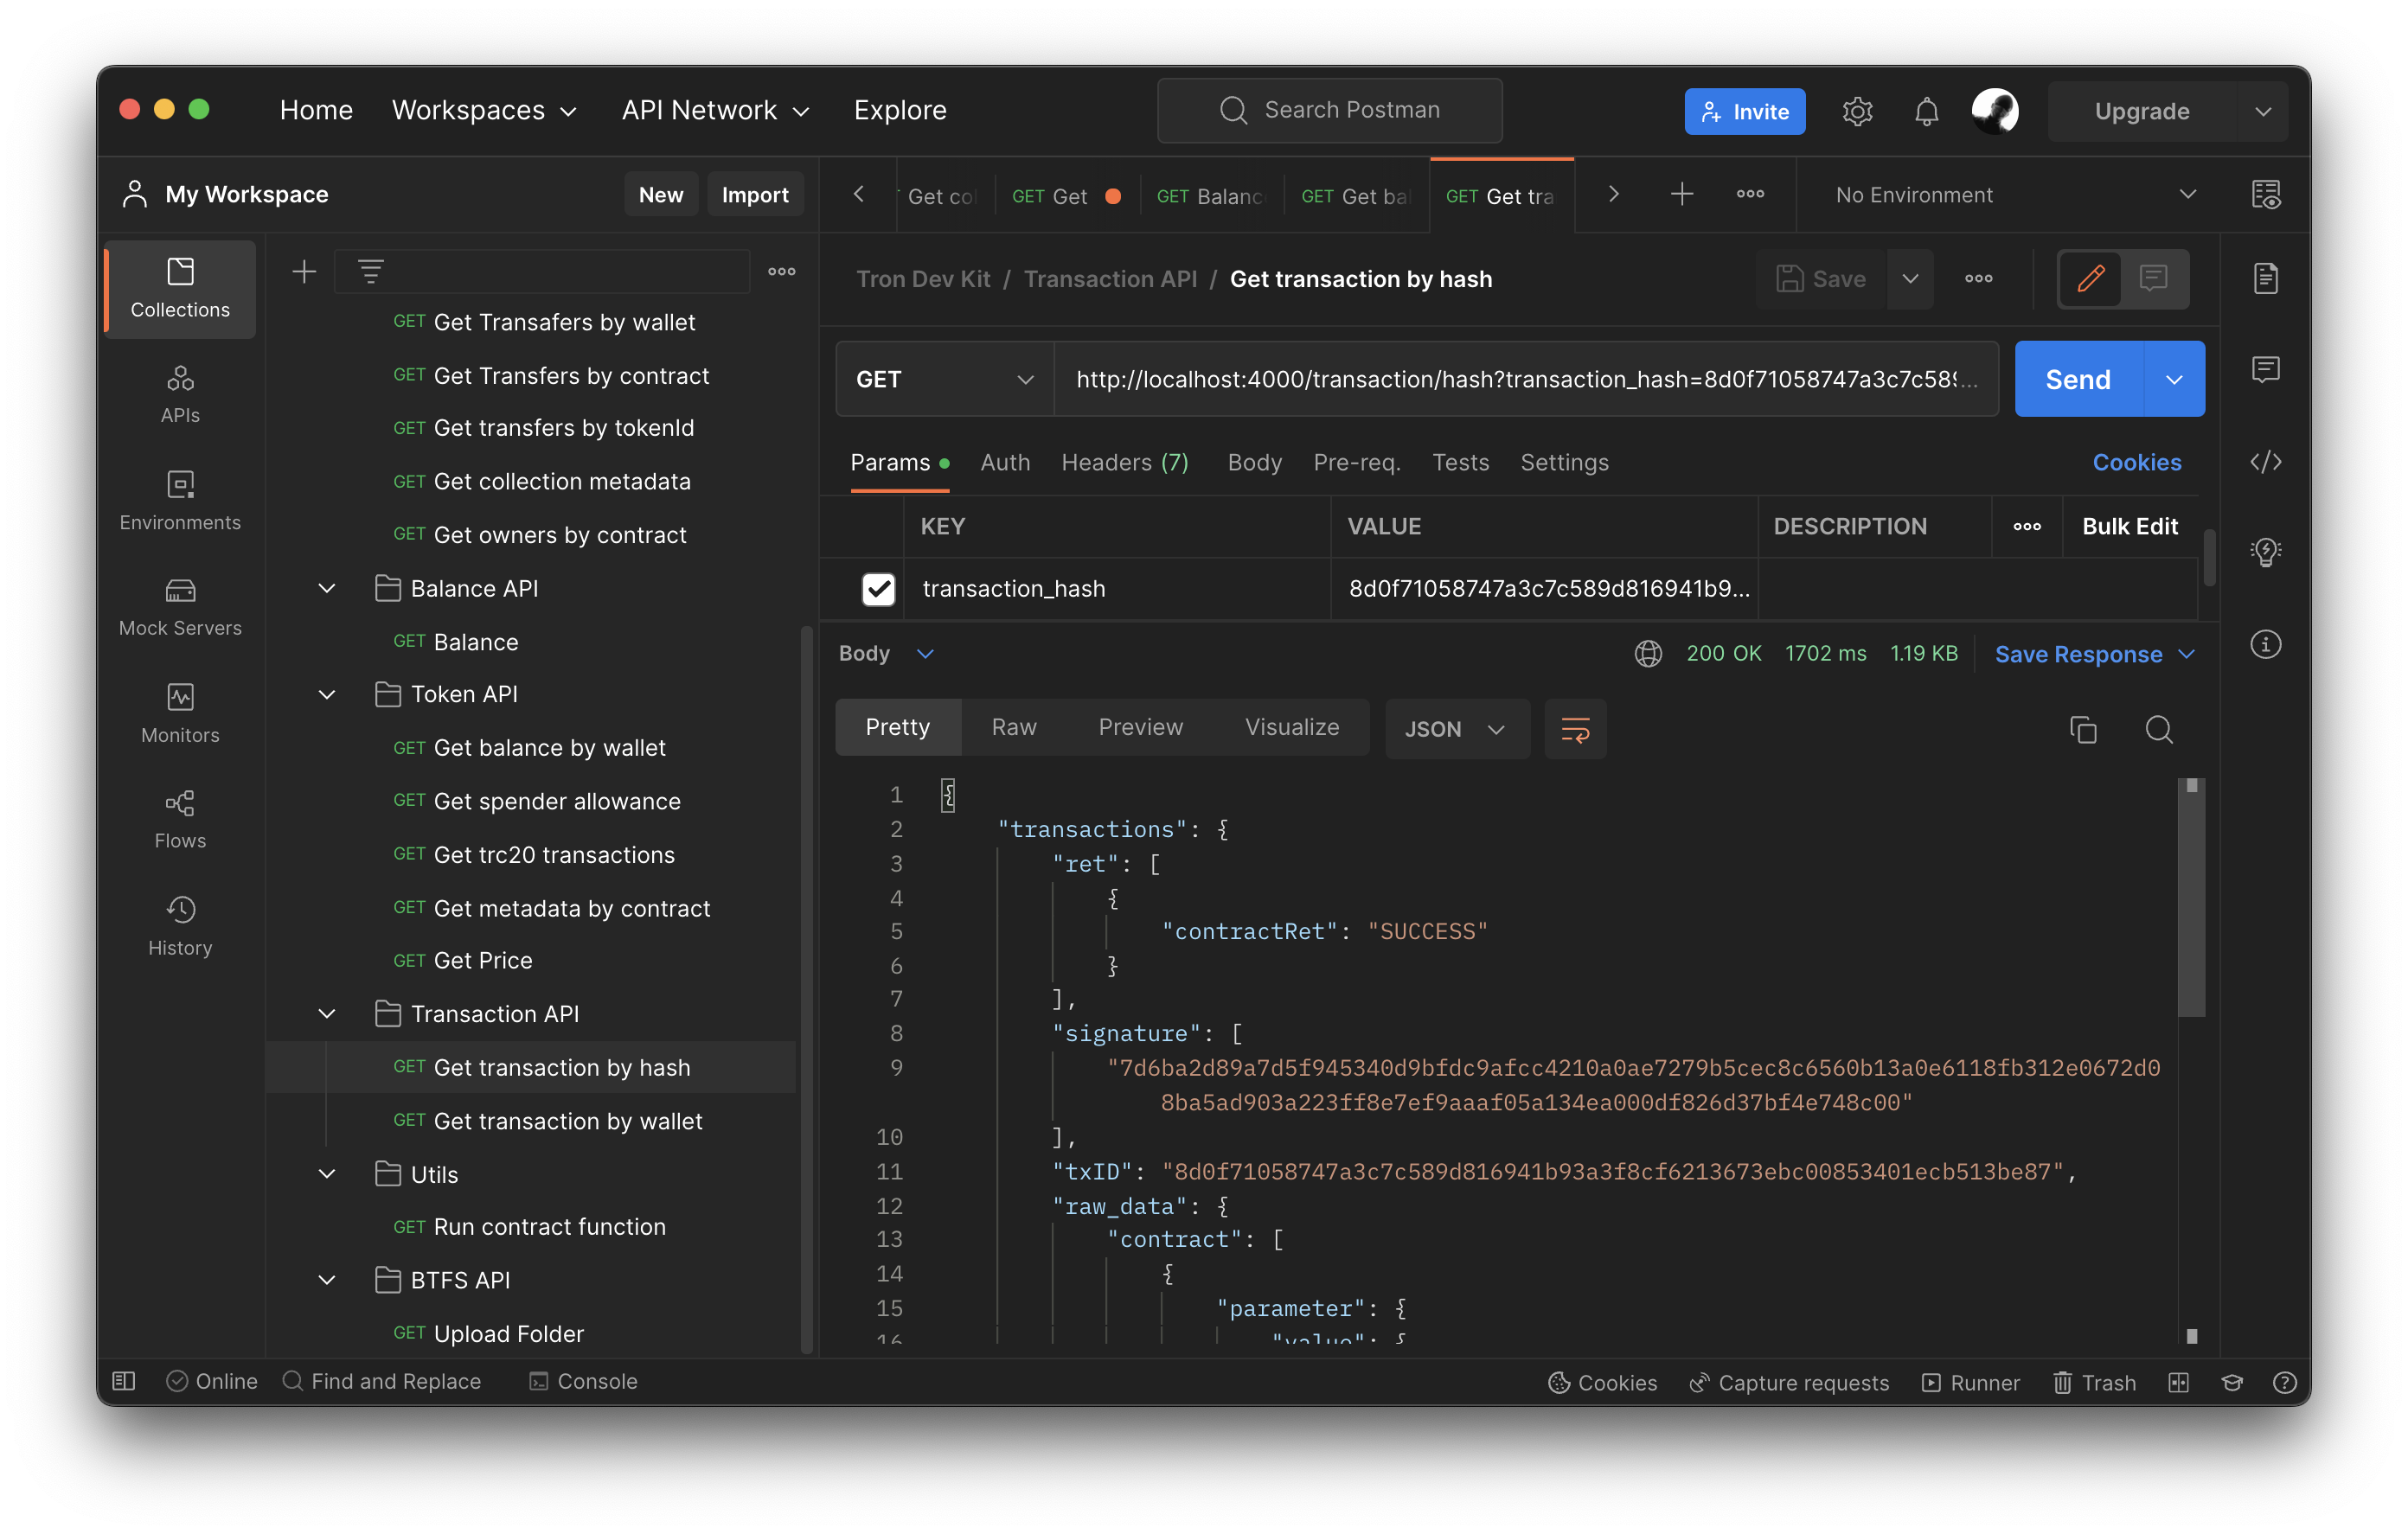Open the GET method dropdown
2408x1534 pixels.
tap(943, 380)
